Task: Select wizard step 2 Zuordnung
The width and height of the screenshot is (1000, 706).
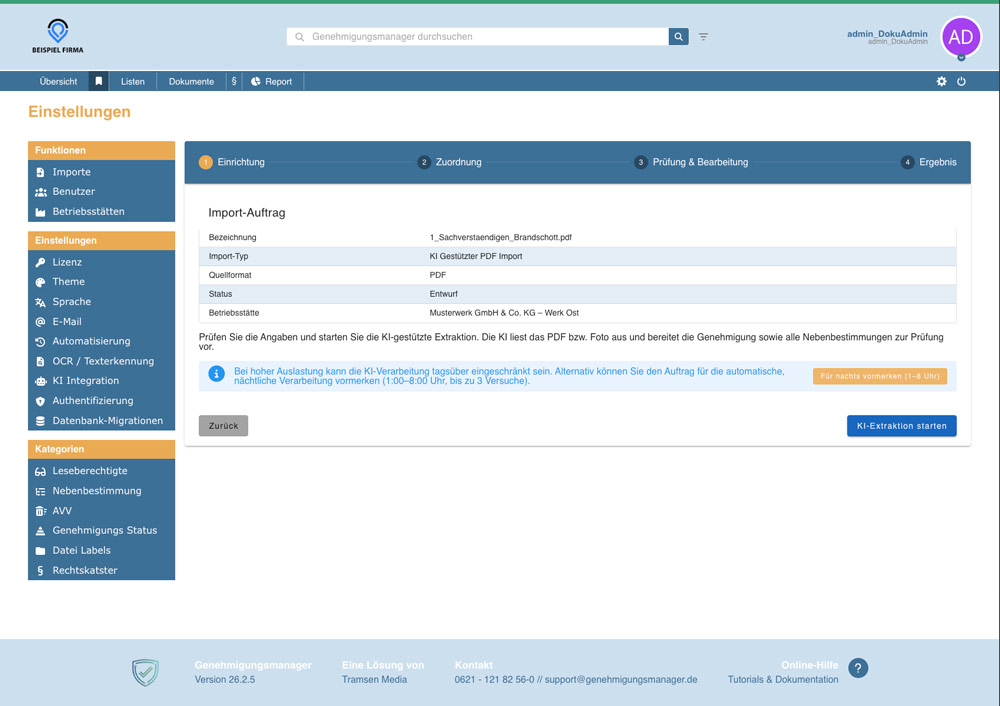Action: coord(450,162)
